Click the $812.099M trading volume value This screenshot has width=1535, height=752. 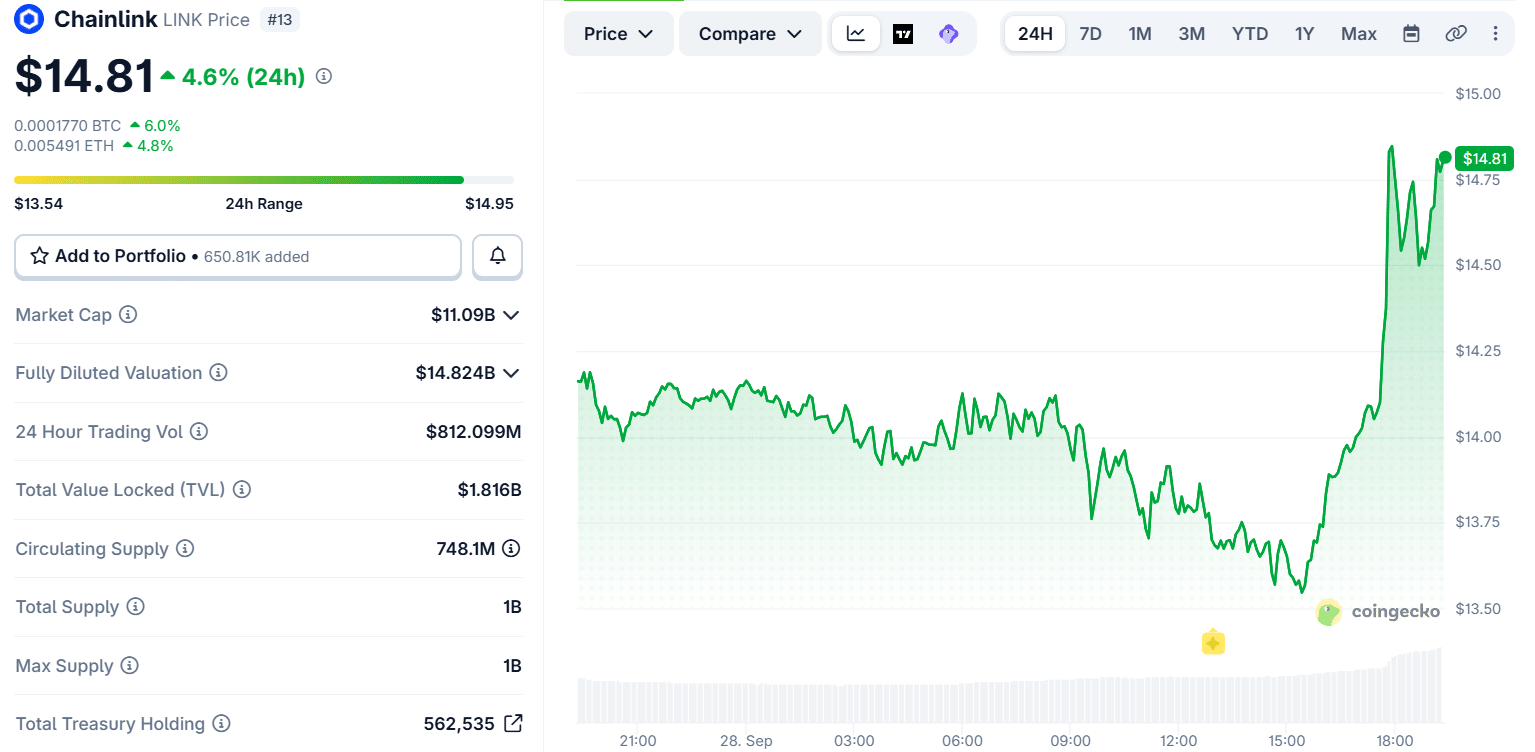[474, 432]
